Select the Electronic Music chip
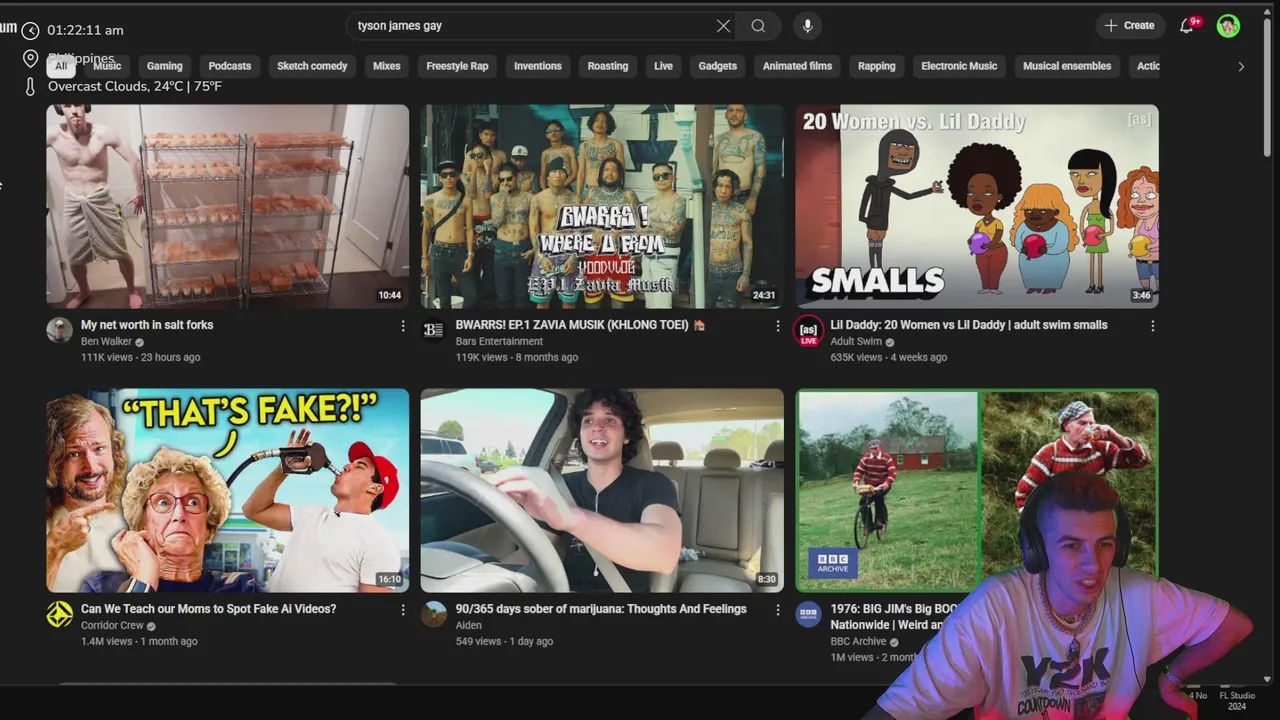This screenshot has width=1280, height=720. pyautogui.click(x=959, y=66)
